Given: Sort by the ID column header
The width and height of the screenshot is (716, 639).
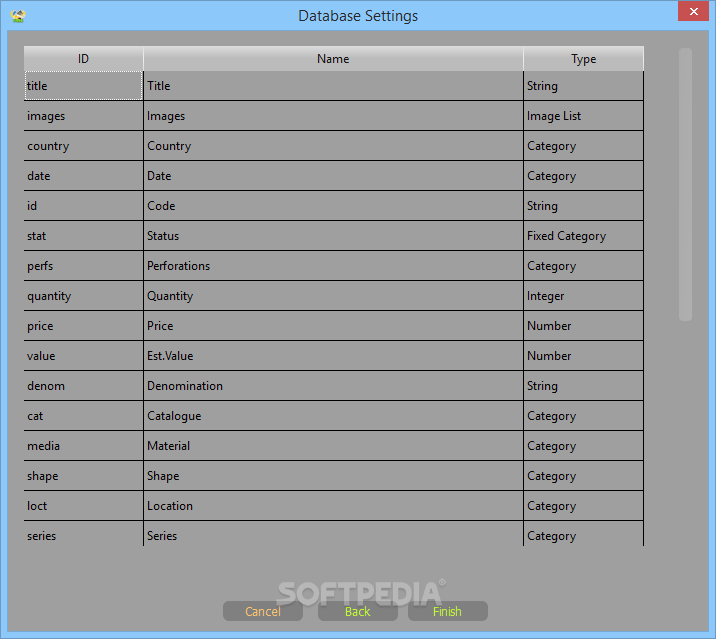Looking at the screenshot, I should click(84, 58).
